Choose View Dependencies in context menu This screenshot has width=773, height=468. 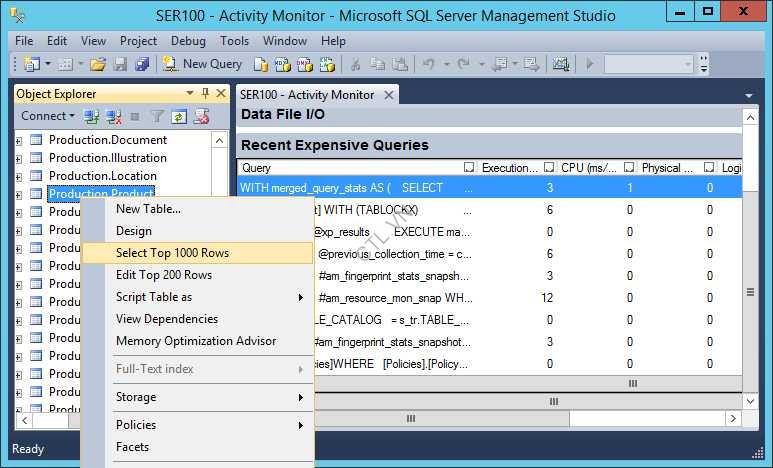197,319
